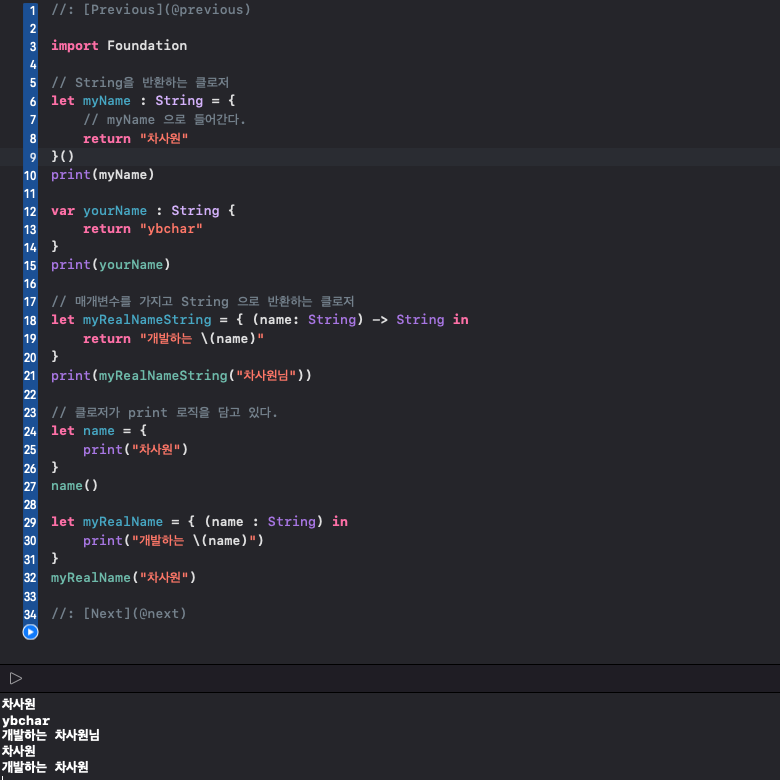The width and height of the screenshot is (780, 780).
Task: Click the [Next](@next) markup comment
Action: coord(119,613)
